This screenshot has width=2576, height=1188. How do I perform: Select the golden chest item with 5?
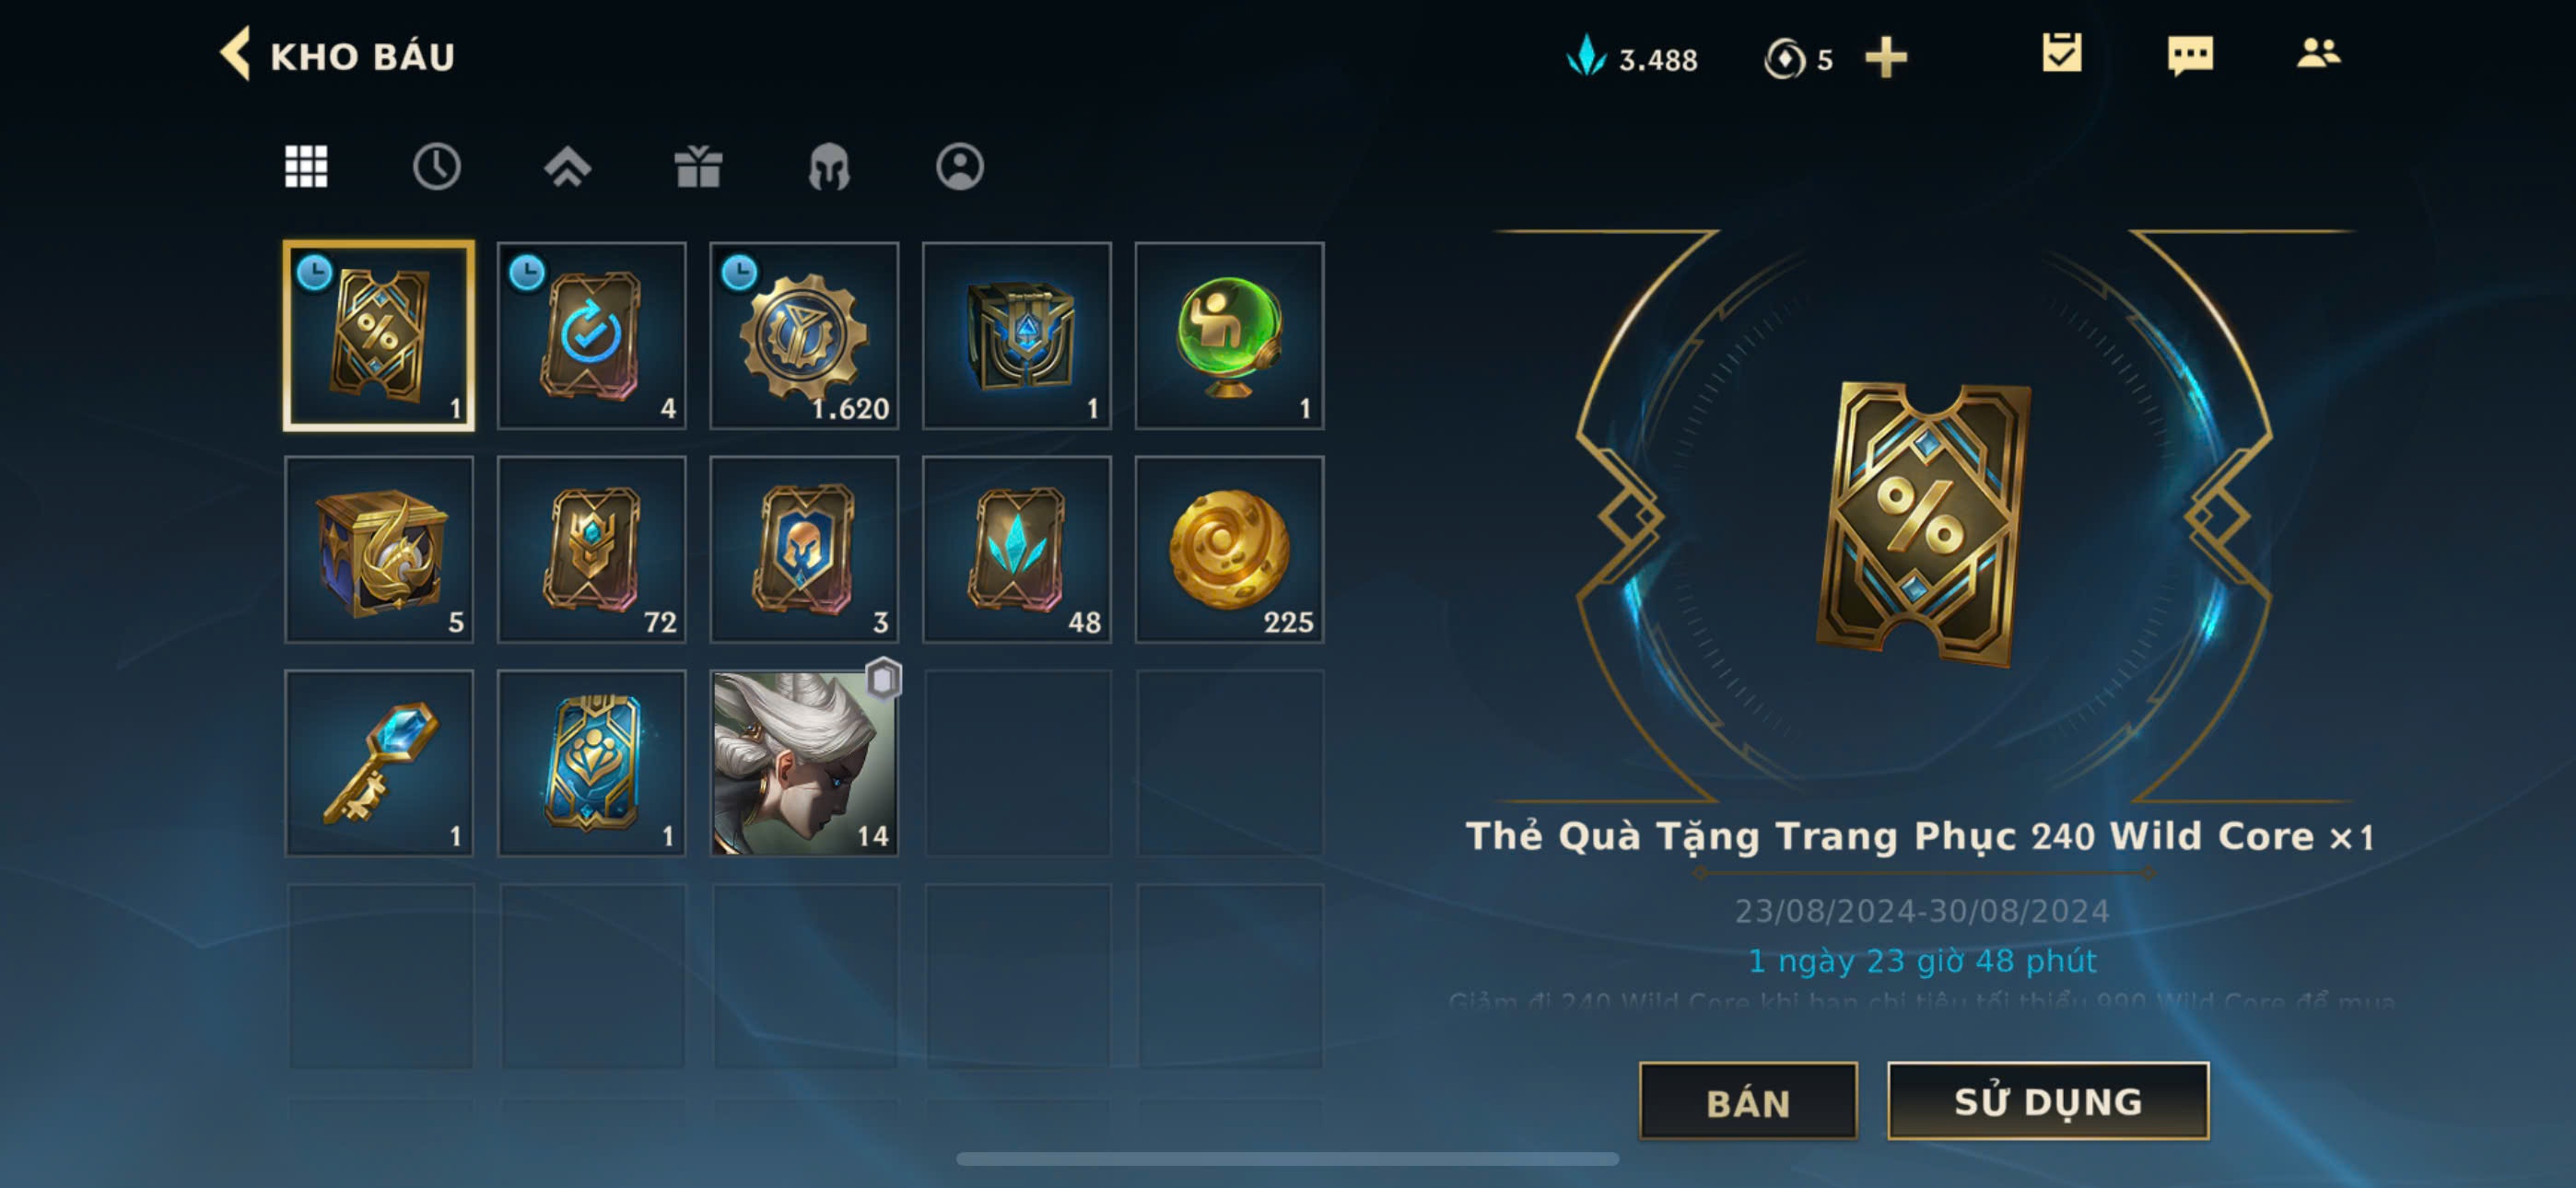pyautogui.click(x=379, y=550)
